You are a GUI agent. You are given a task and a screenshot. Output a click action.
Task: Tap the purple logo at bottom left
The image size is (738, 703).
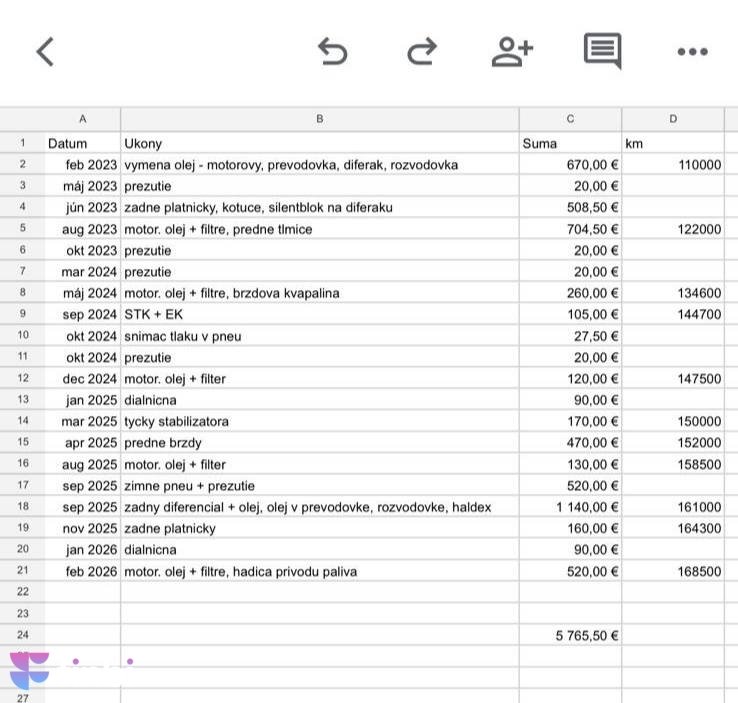[29, 669]
